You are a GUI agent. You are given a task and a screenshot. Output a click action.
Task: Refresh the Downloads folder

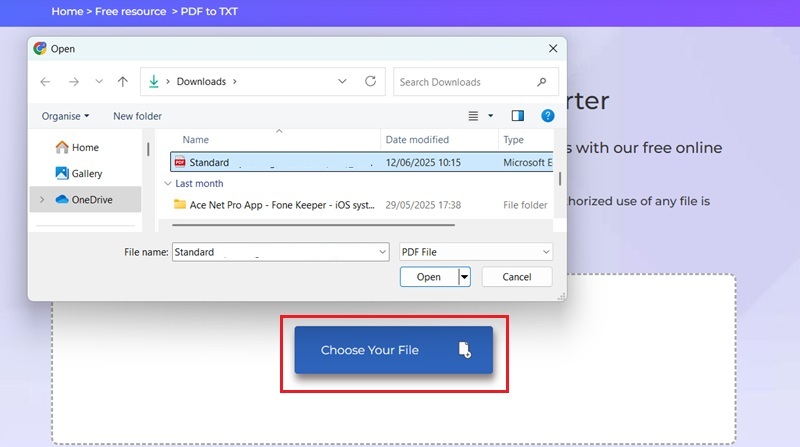pos(370,82)
